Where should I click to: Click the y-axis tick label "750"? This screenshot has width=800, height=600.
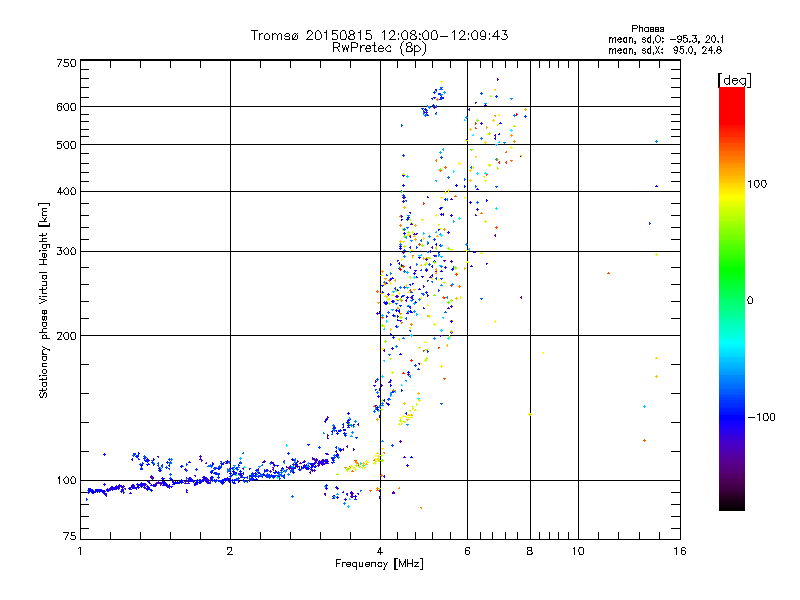point(66,63)
